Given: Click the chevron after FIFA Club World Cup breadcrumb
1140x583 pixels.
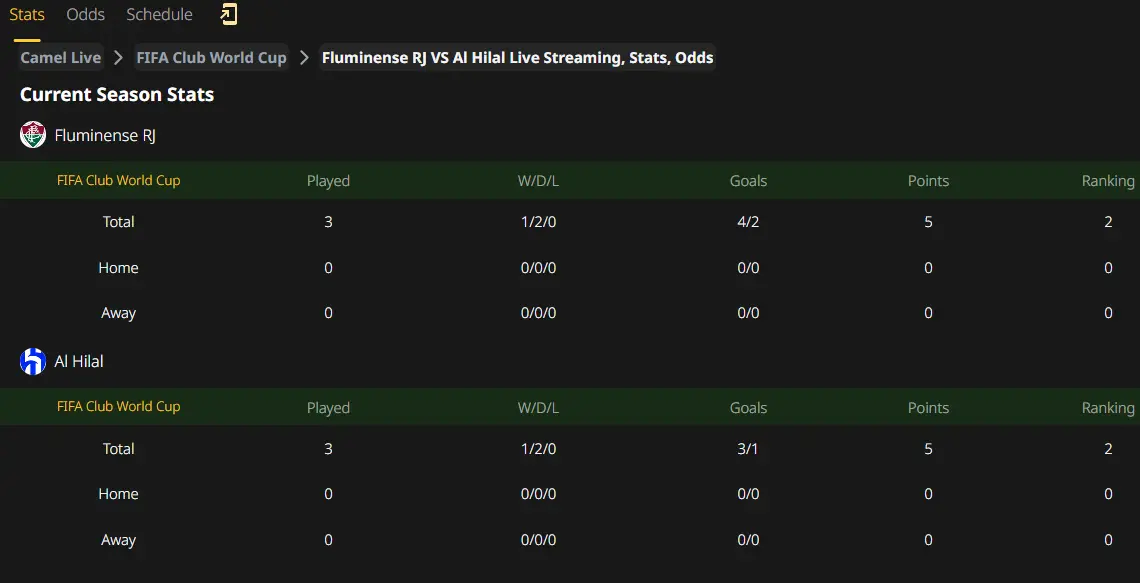Looking at the screenshot, I should (305, 57).
